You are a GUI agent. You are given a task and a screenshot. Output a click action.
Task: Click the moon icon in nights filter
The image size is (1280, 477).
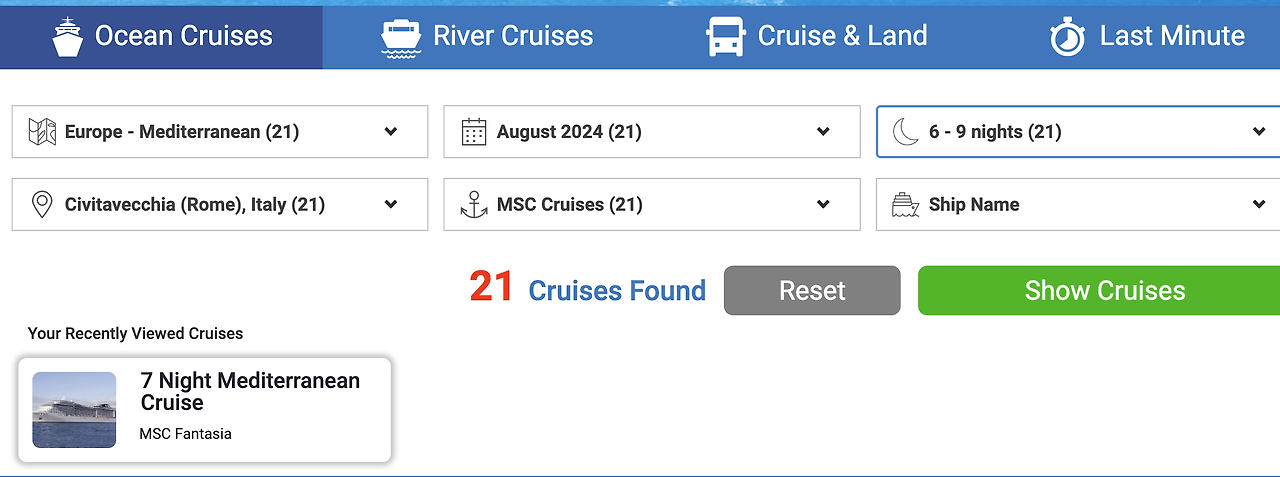(906, 132)
